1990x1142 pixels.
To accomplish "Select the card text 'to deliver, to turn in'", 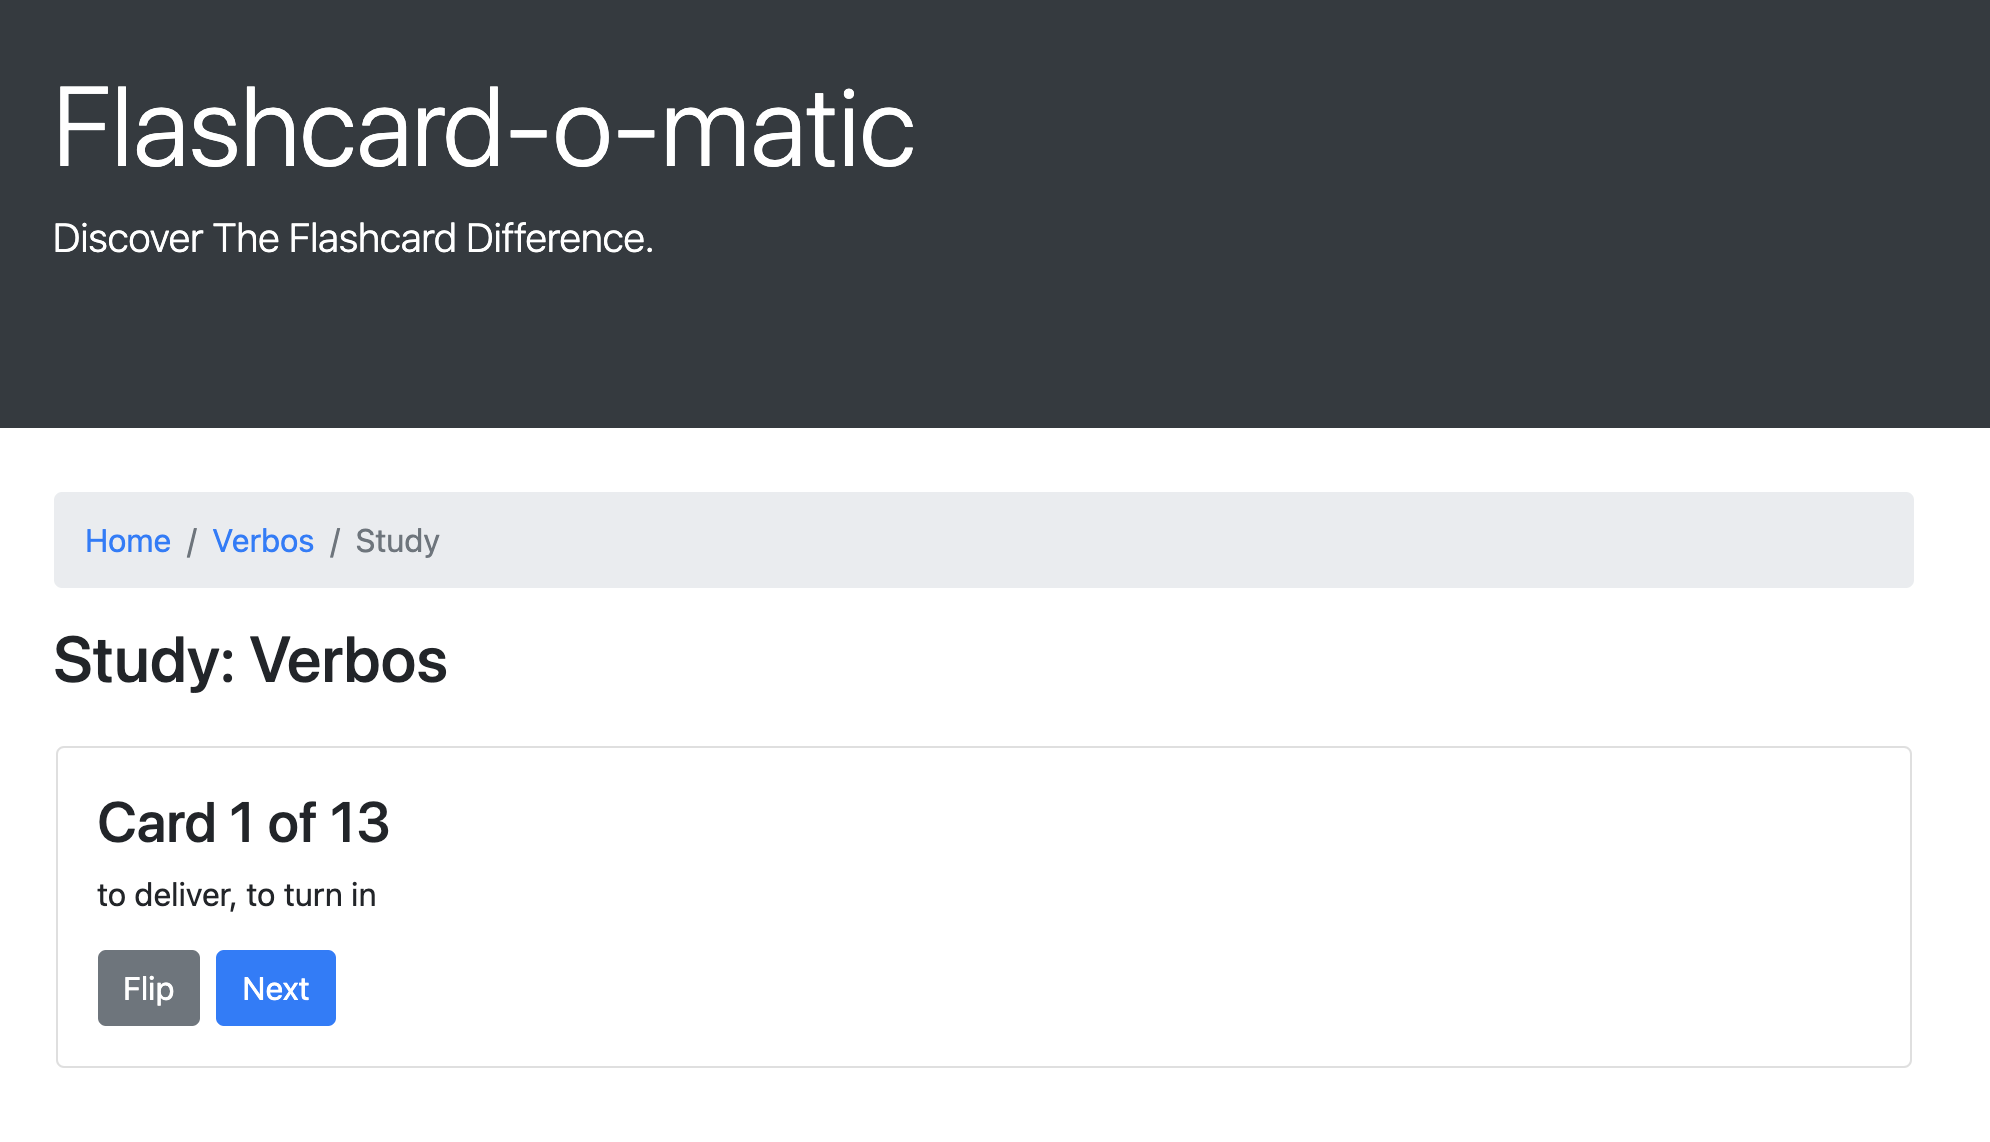I will (x=235, y=895).
